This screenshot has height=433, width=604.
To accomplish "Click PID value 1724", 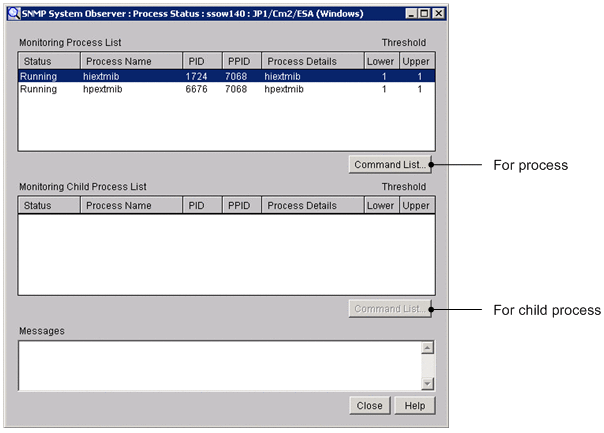I will [x=196, y=76].
